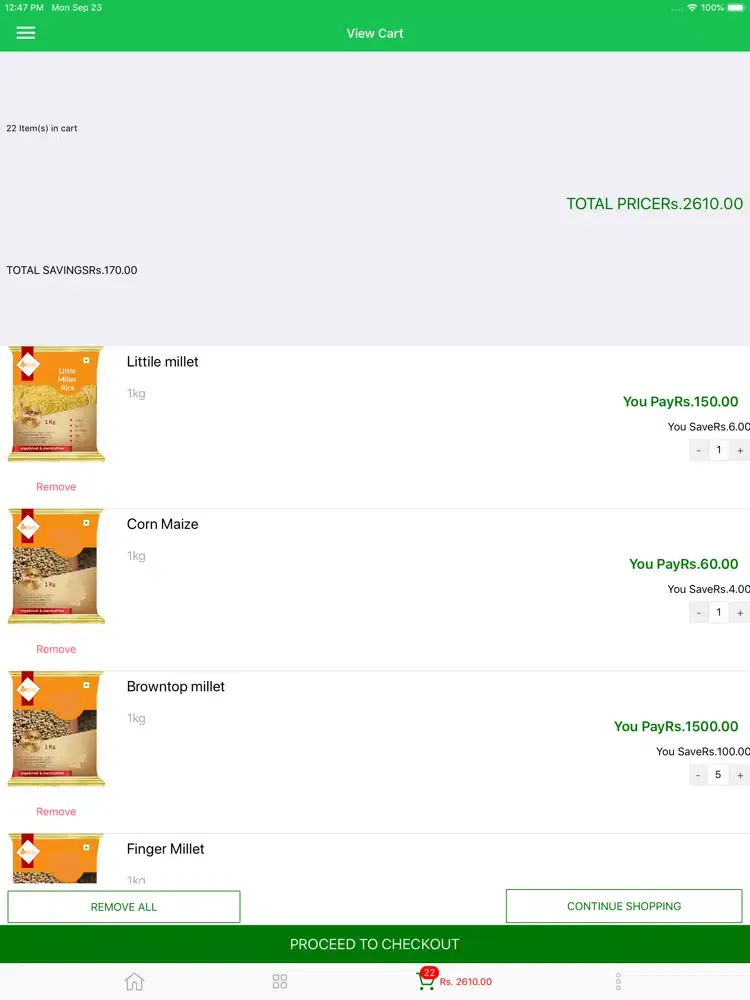750x1000 pixels.
Task: Tap CONTINUE SHOPPING button
Action: pyautogui.click(x=624, y=906)
